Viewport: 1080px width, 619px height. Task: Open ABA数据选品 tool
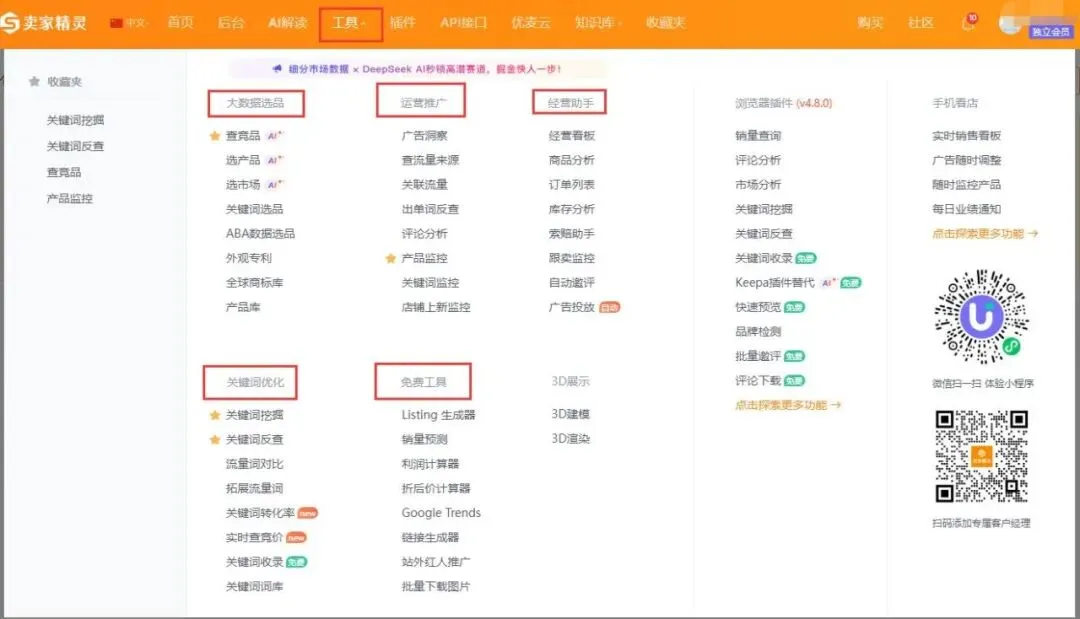tap(260, 233)
